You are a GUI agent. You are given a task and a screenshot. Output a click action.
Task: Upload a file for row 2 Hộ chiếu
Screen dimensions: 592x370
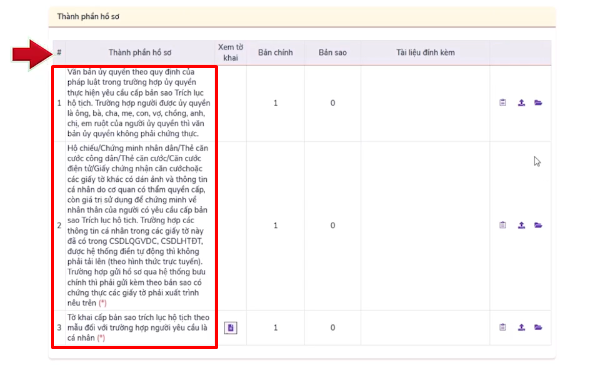click(x=521, y=225)
